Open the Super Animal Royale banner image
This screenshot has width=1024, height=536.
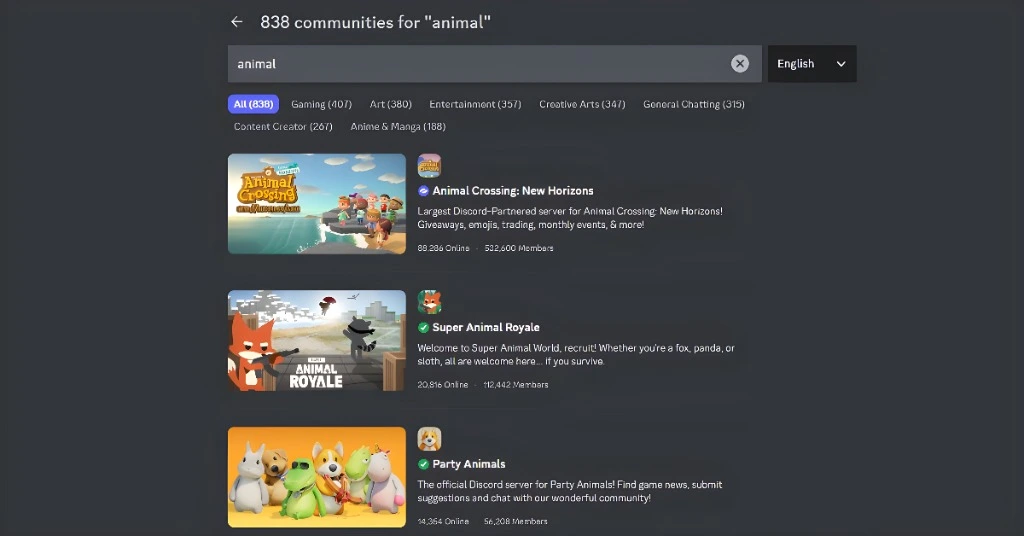click(317, 340)
